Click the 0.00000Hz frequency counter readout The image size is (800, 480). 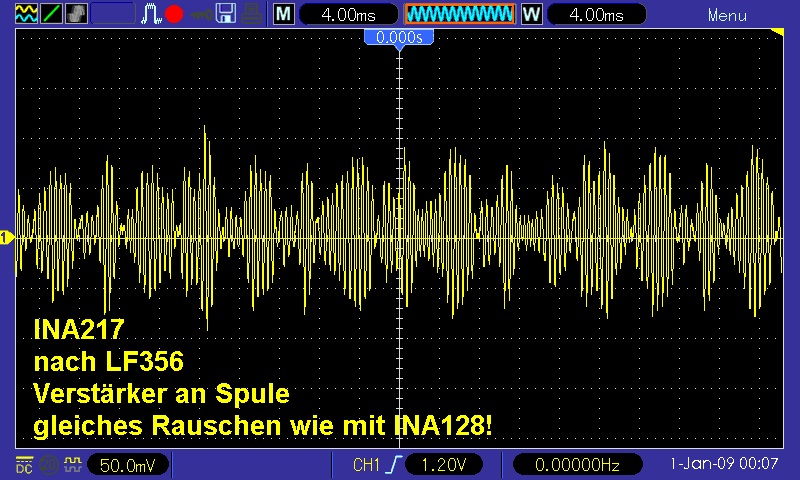(x=577, y=465)
